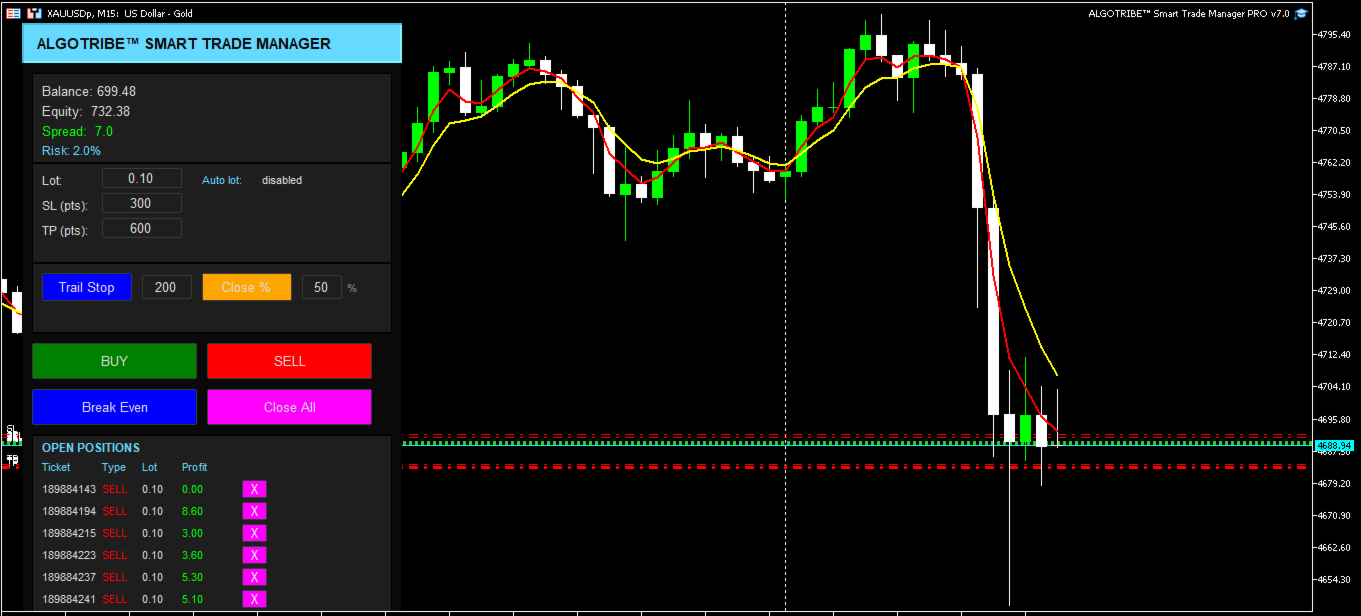Click the 4762.20 price axis label
This screenshot has height=616, width=1361.
[x=1334, y=163]
